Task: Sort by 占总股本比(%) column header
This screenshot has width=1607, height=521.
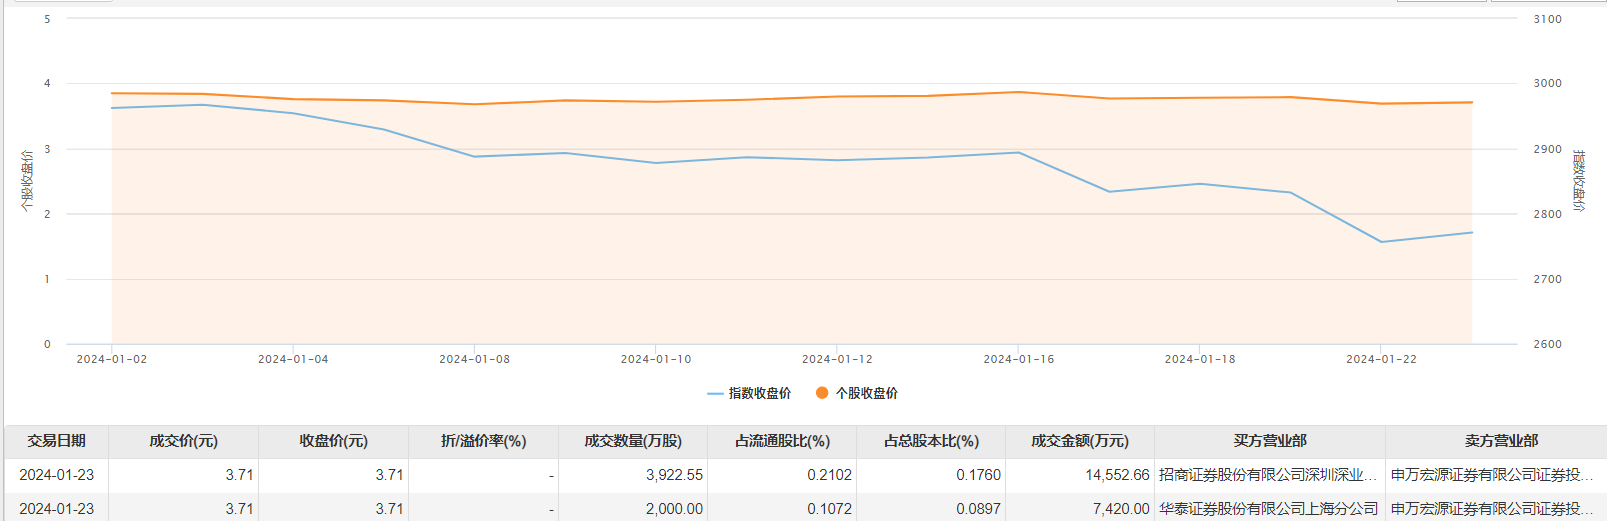Action: pos(931,441)
